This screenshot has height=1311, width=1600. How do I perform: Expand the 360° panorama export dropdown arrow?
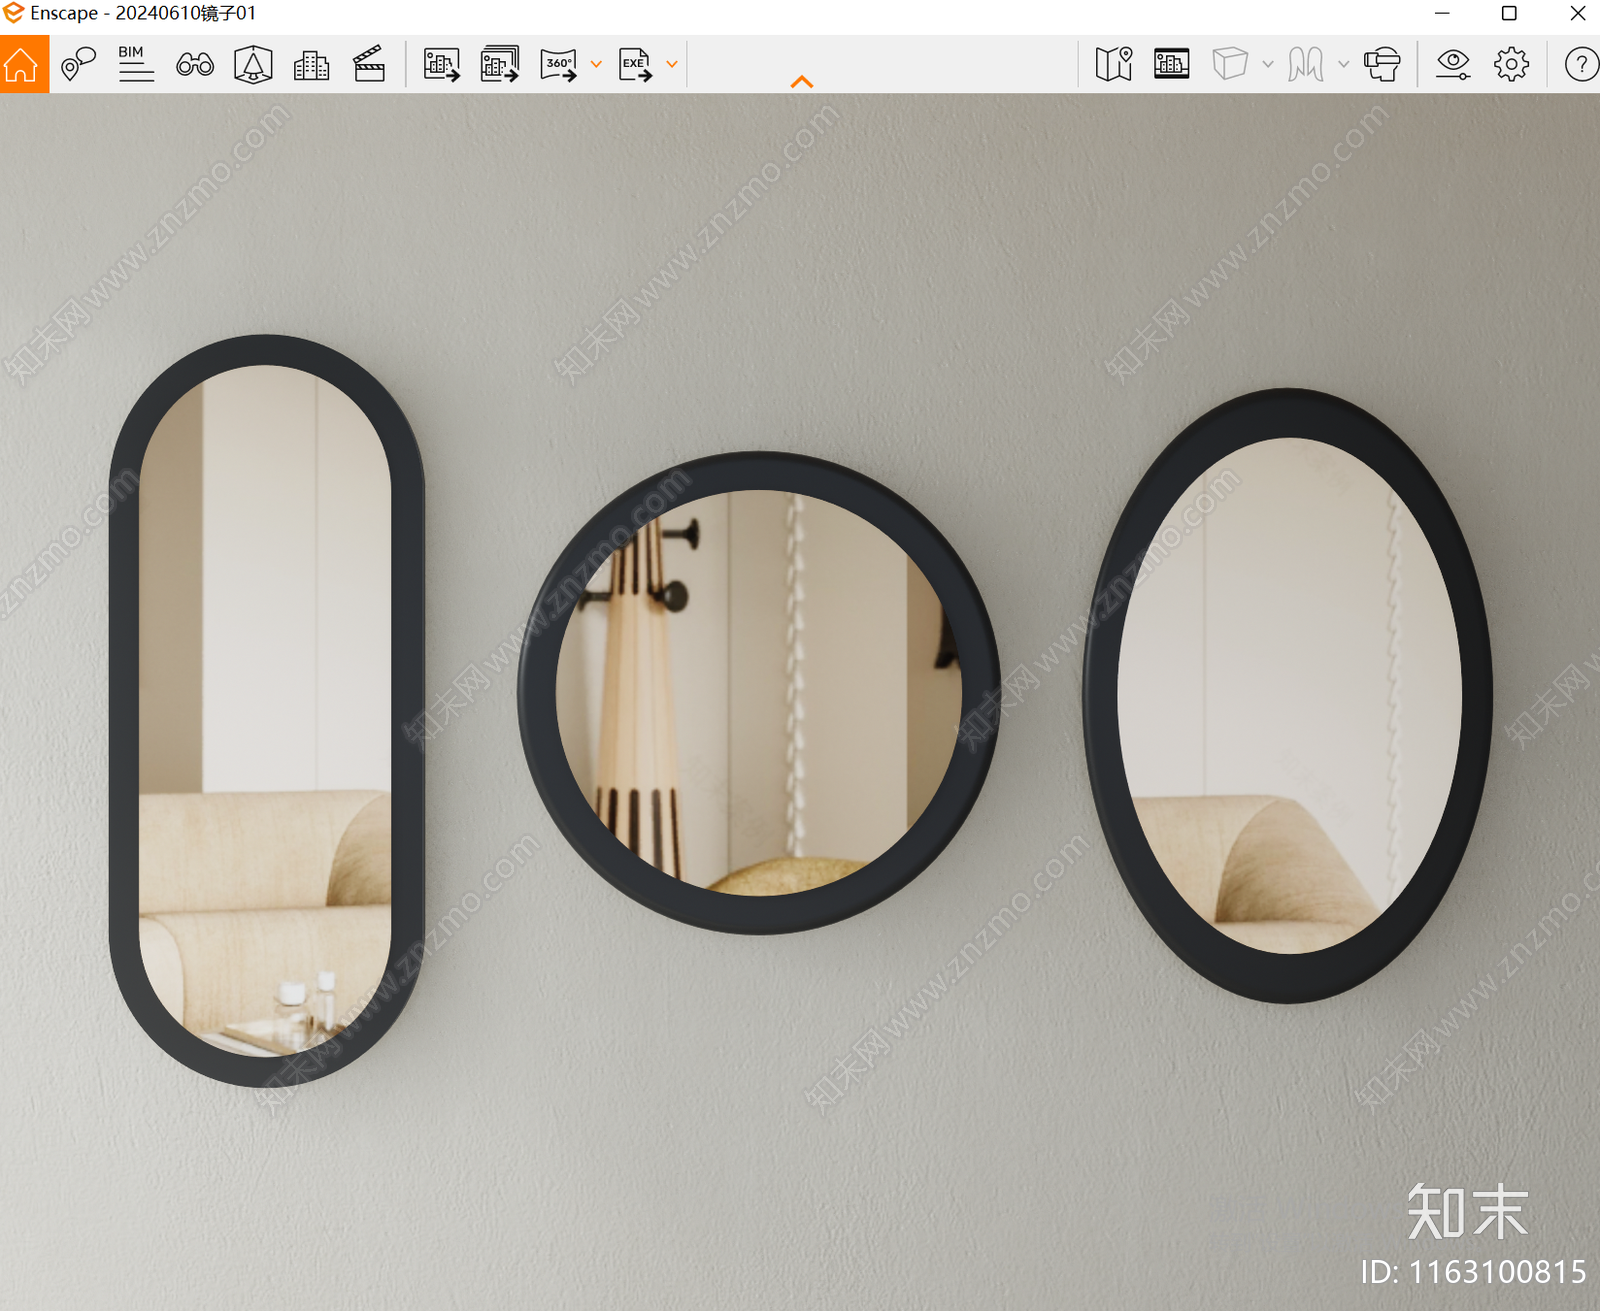(596, 65)
